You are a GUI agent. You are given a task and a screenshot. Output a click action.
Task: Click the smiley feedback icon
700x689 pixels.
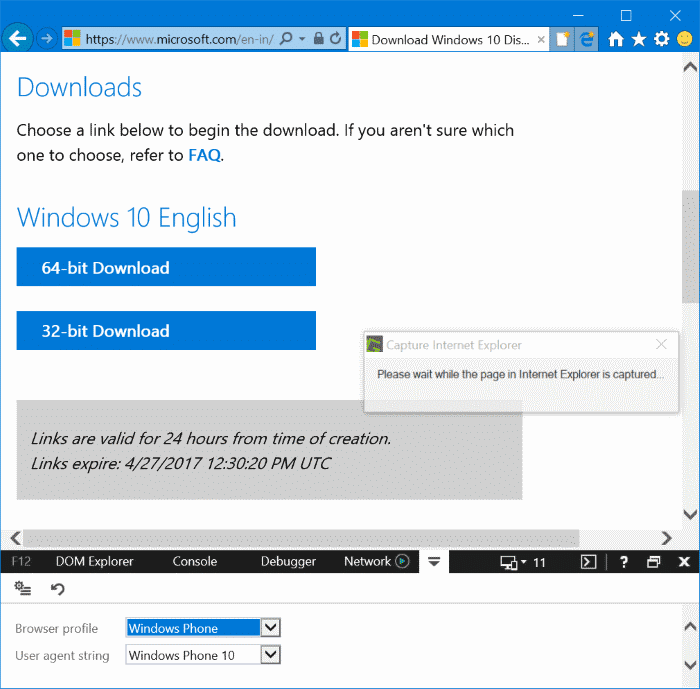(x=684, y=39)
